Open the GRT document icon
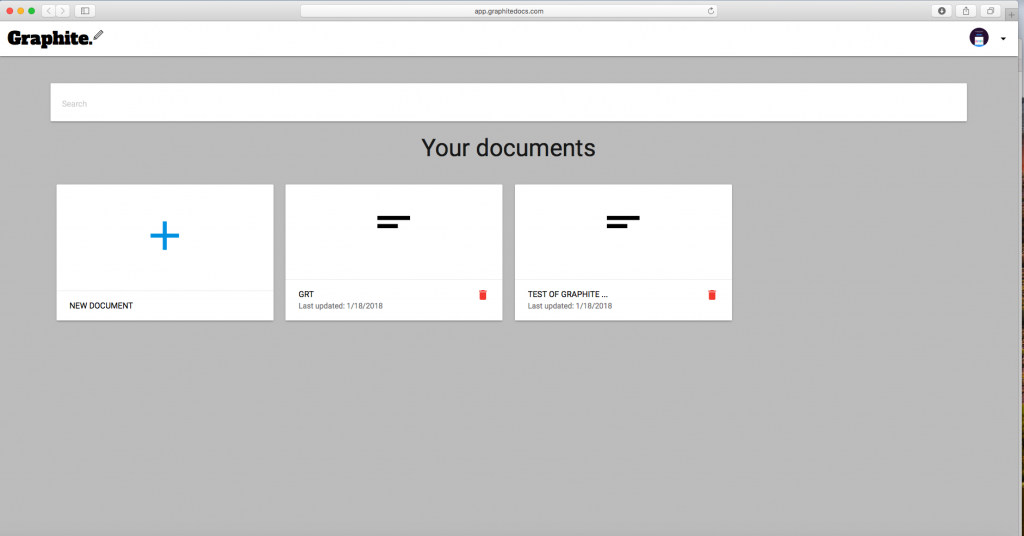Image resolution: width=1024 pixels, height=536 pixels. point(393,222)
